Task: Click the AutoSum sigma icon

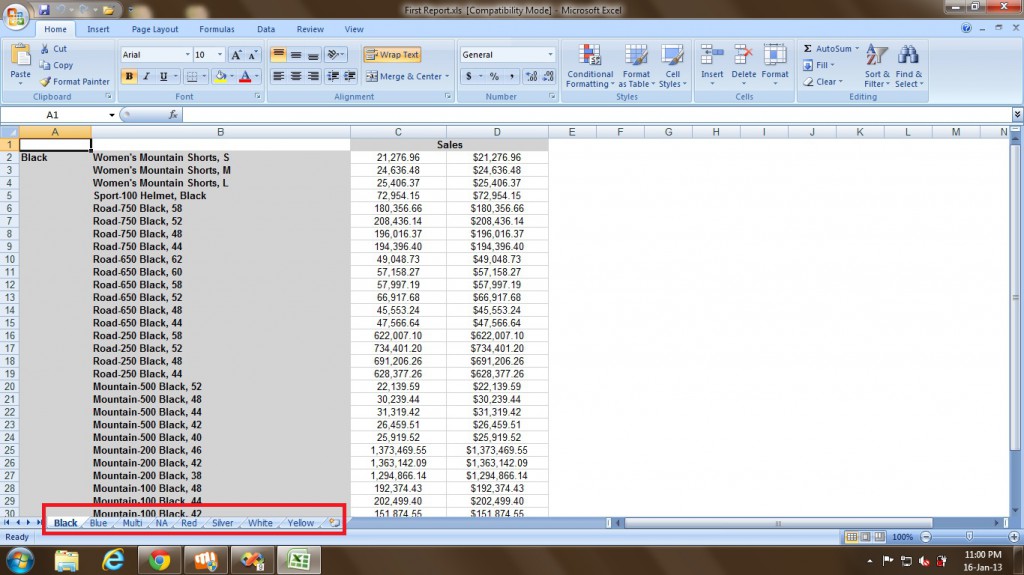Action: 808,49
